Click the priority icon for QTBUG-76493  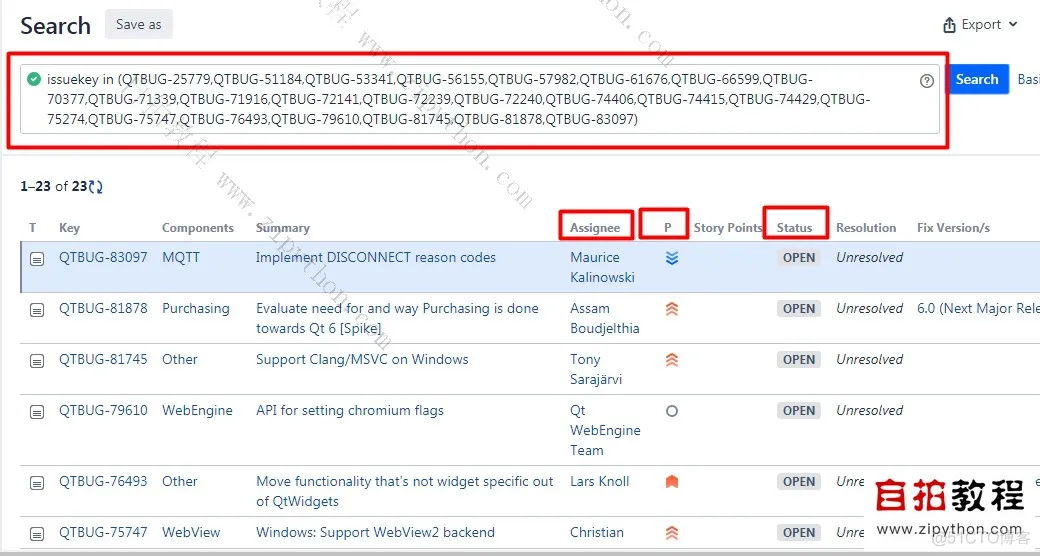tap(672, 482)
